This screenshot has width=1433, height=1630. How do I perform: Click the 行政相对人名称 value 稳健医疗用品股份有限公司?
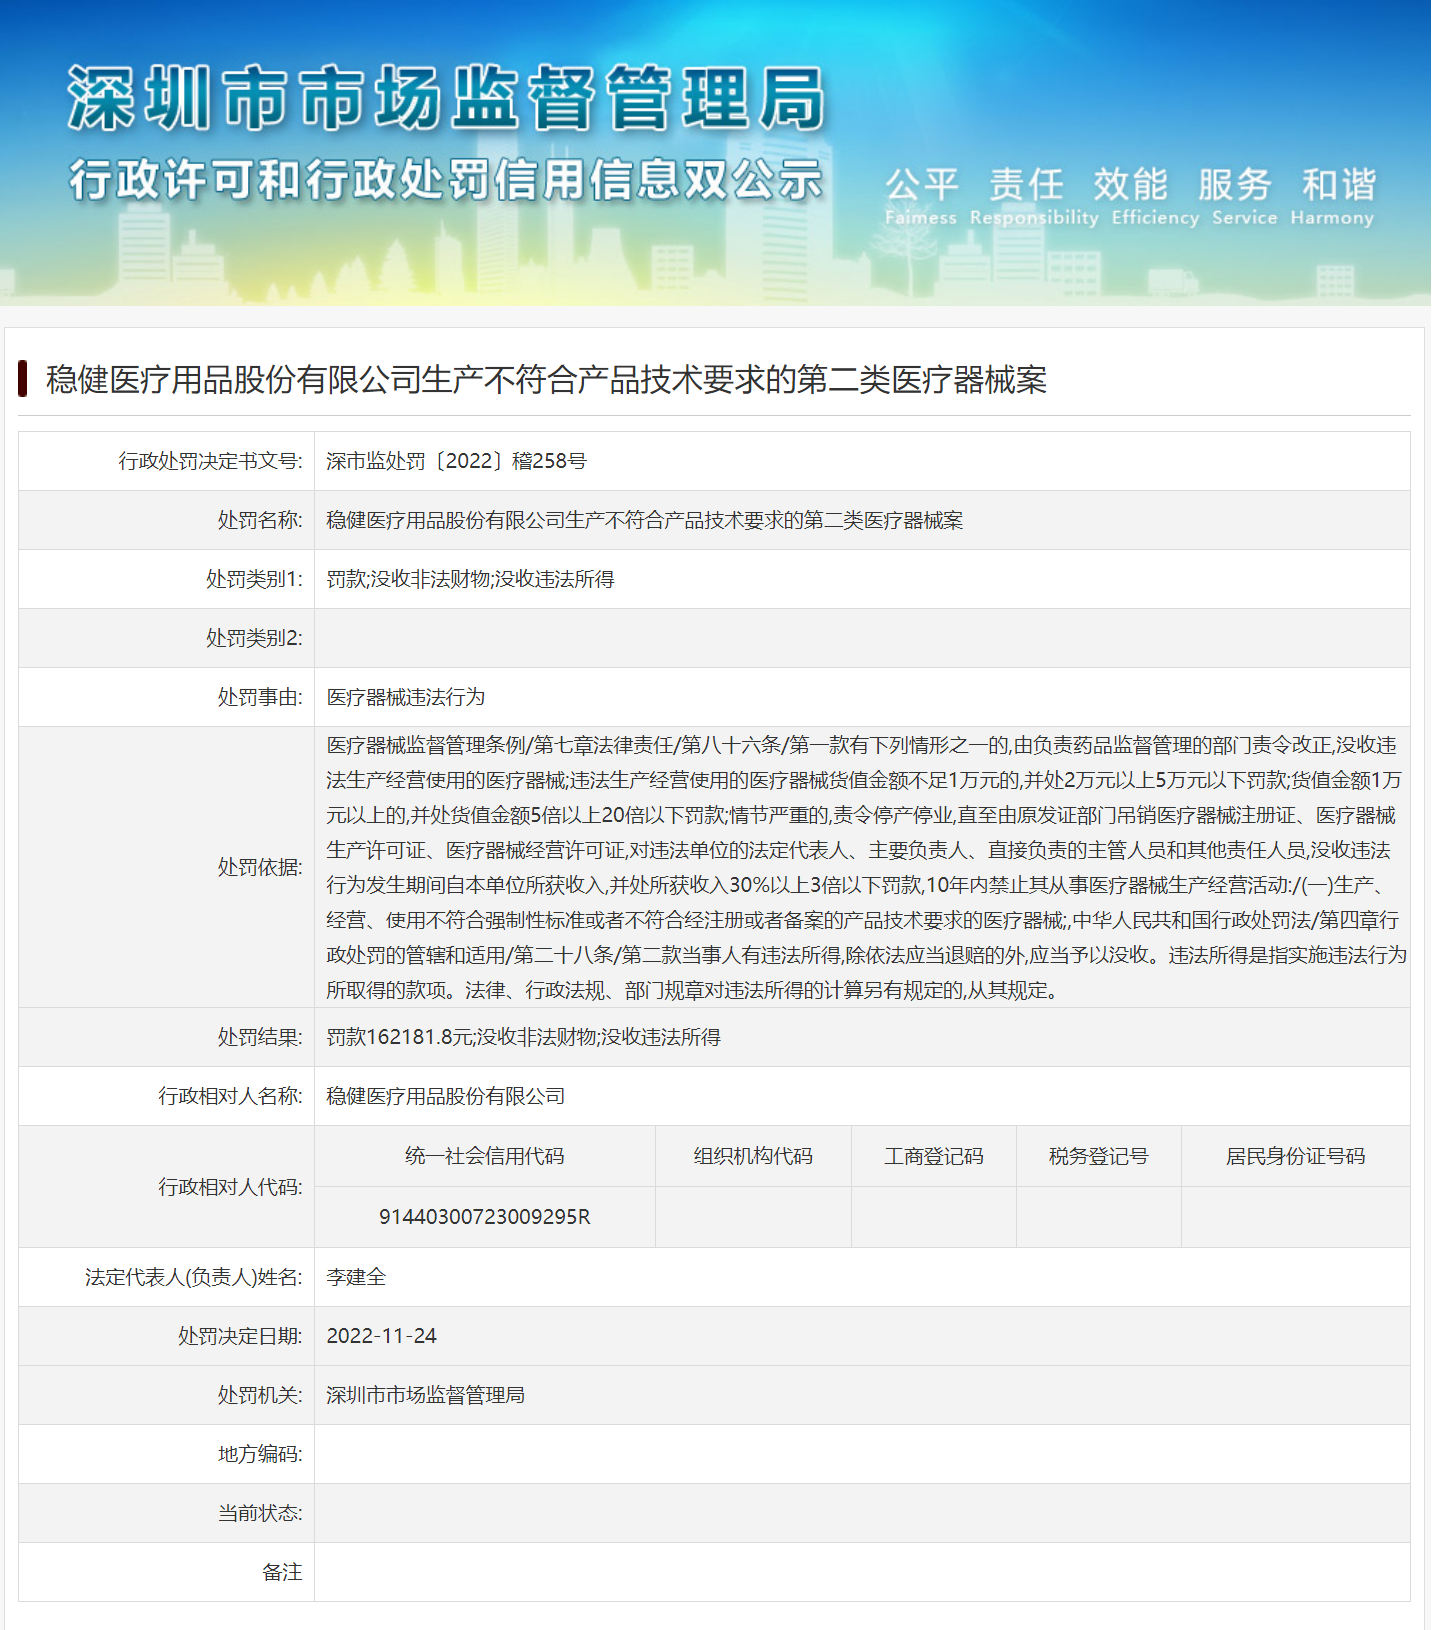point(445,1096)
